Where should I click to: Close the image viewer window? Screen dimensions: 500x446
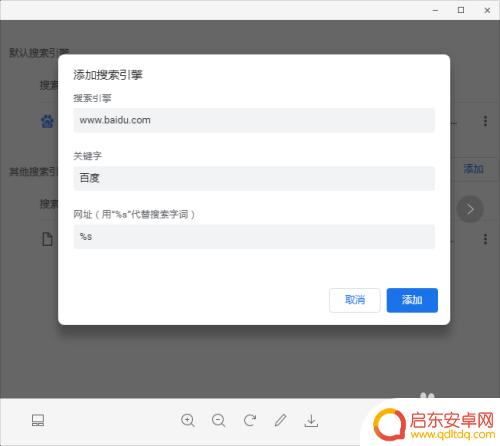pyautogui.click(x=487, y=10)
